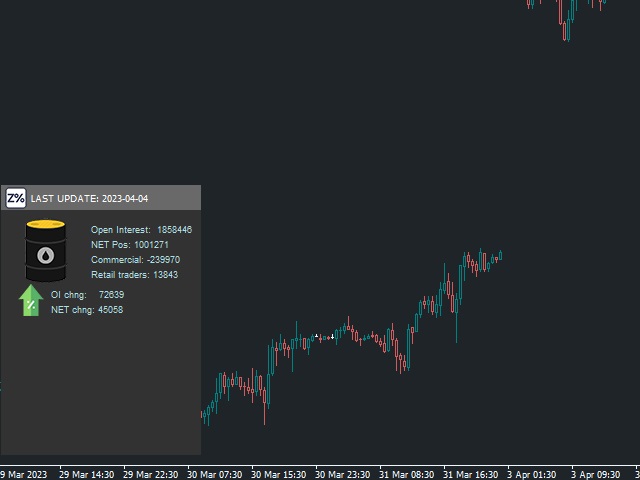
Task: Click the 29 Mar 22:30 time label
Action: [x=151, y=475]
